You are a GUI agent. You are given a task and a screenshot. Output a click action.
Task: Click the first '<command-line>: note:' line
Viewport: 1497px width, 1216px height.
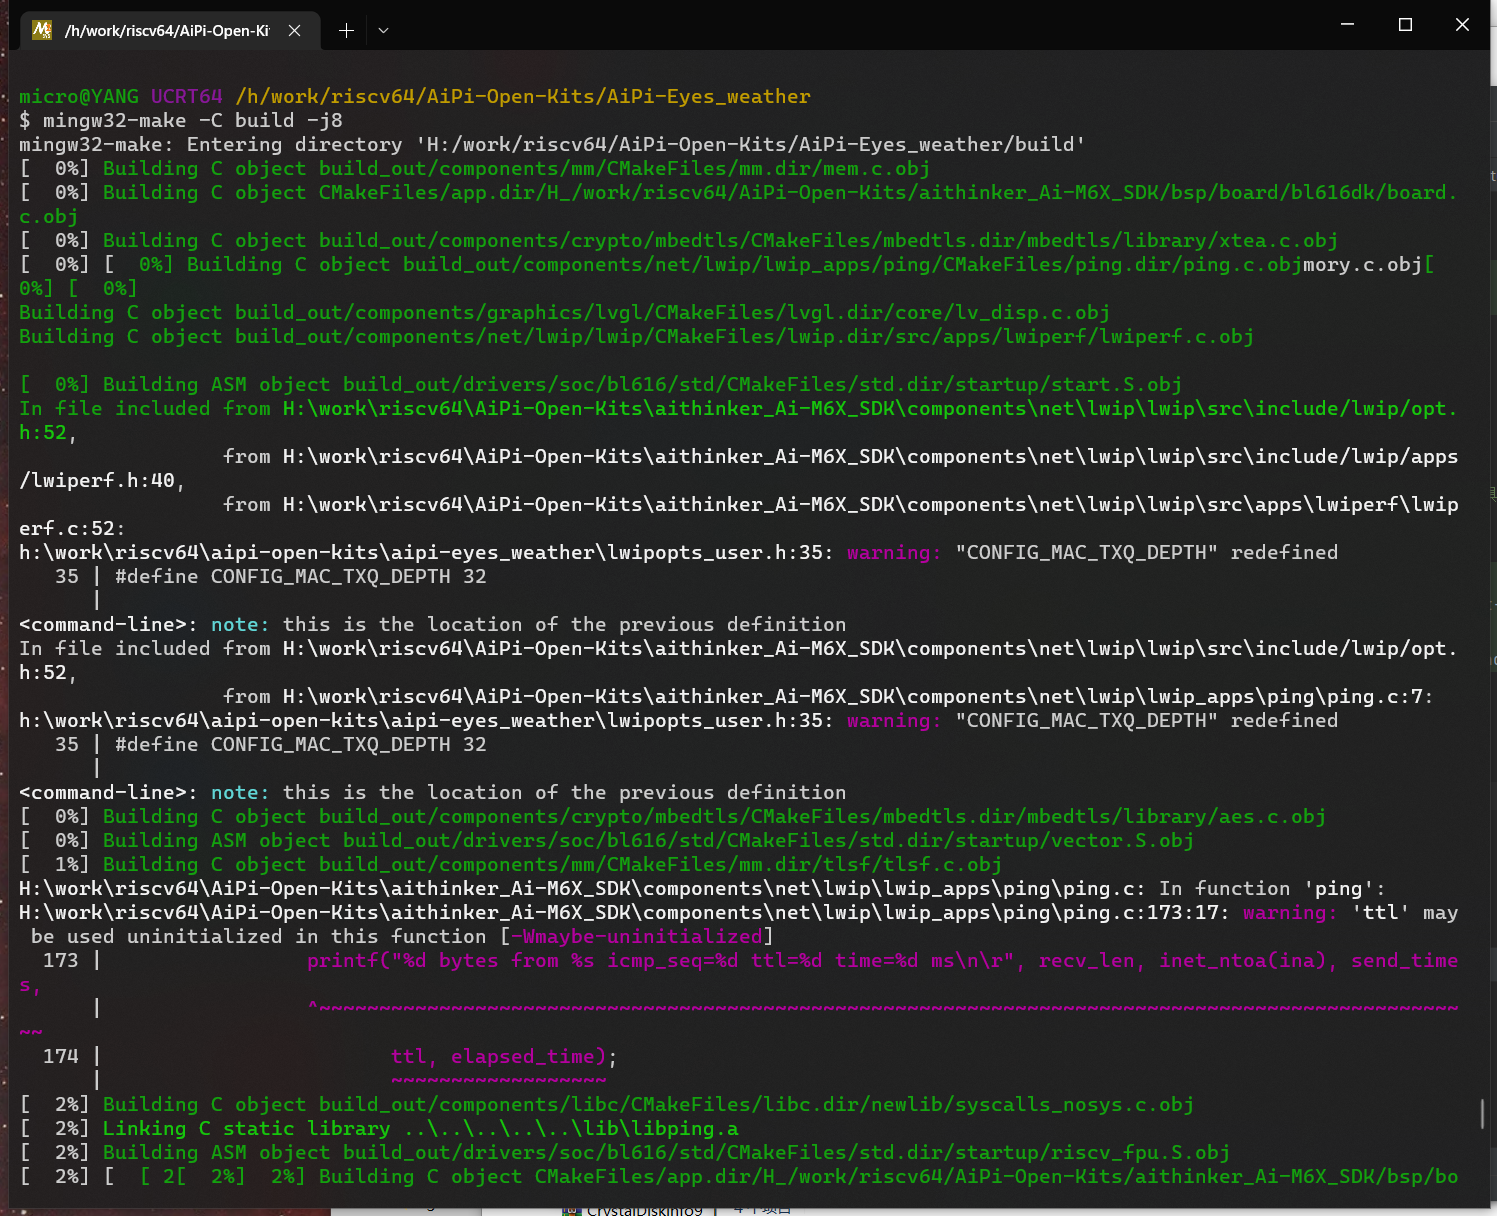pyautogui.click(x=433, y=625)
